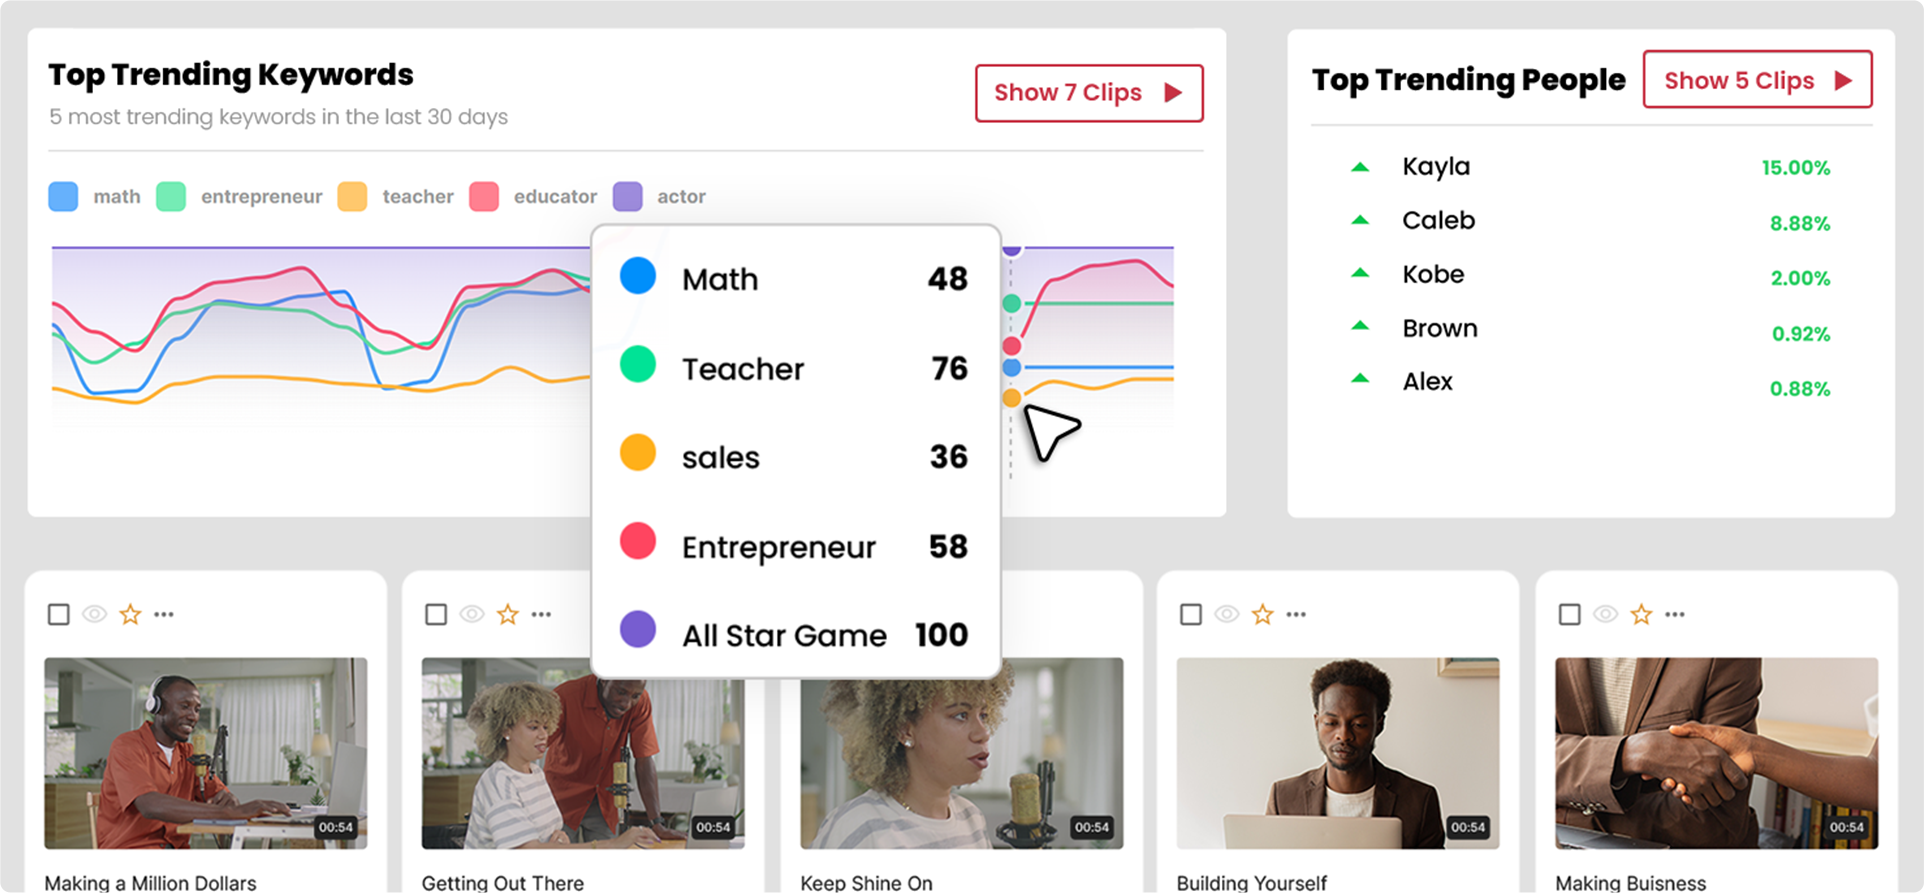
Task: Star the Building Yourself clip
Action: [x=1263, y=614]
